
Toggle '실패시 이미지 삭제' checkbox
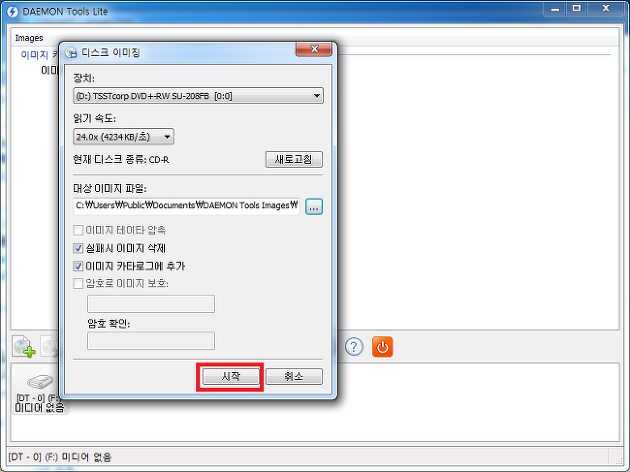pyautogui.click(x=78, y=248)
